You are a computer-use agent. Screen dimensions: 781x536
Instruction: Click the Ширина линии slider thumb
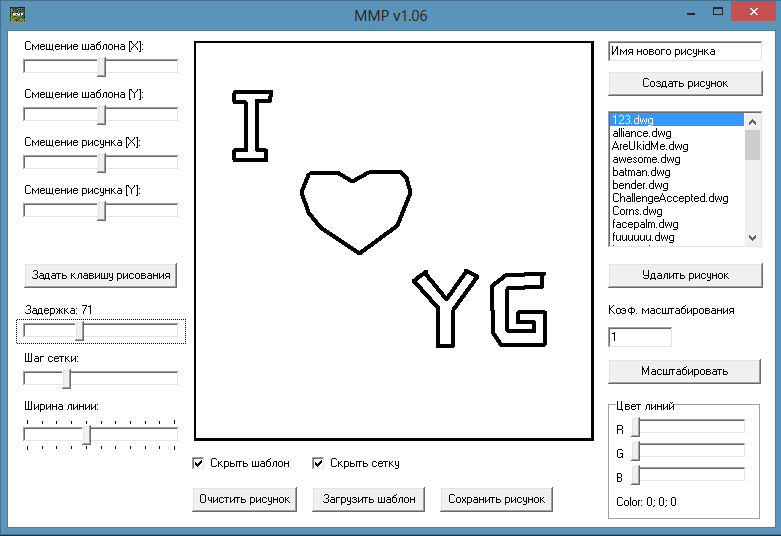[87, 435]
